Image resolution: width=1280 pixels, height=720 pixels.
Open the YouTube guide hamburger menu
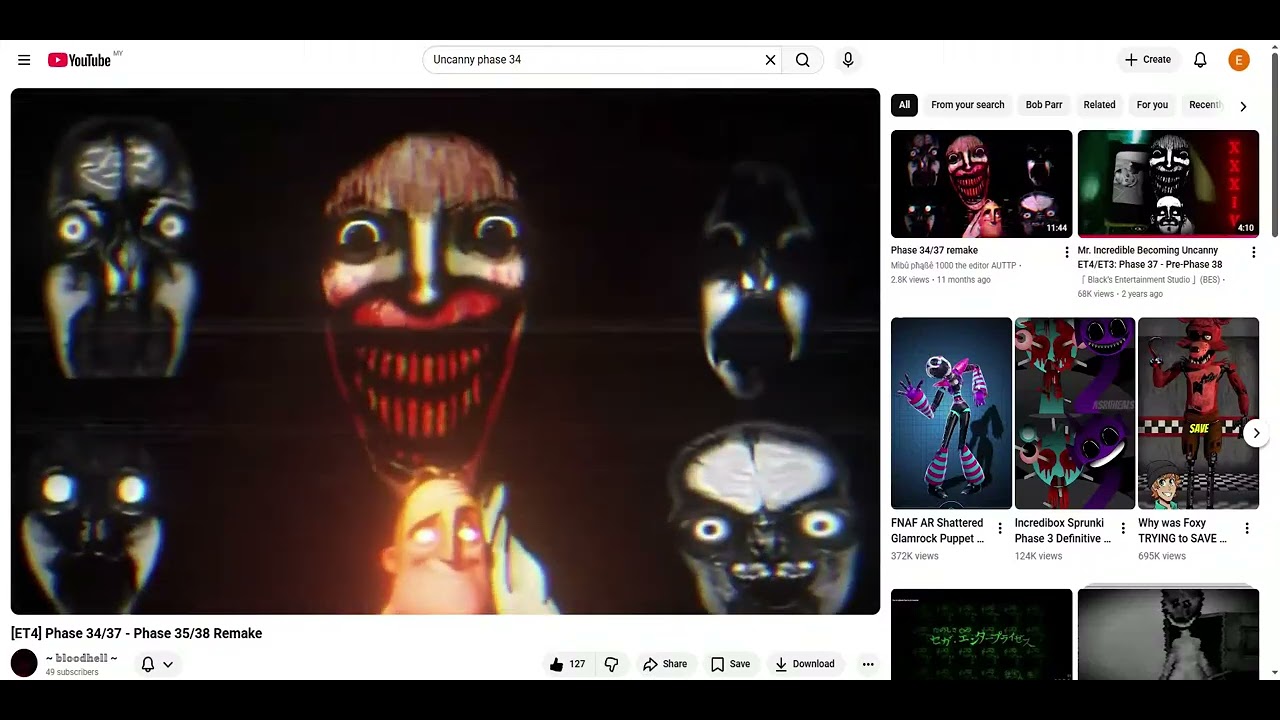point(24,60)
